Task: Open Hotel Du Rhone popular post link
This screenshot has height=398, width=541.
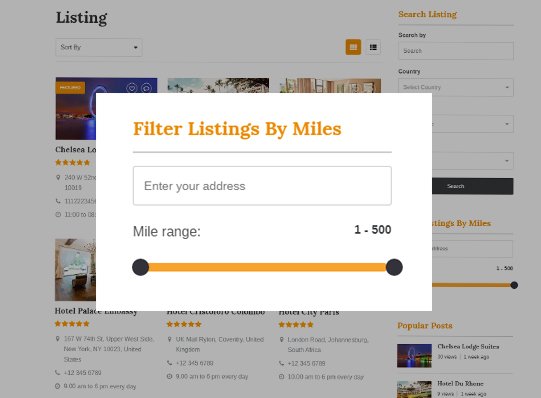Action: point(460,383)
